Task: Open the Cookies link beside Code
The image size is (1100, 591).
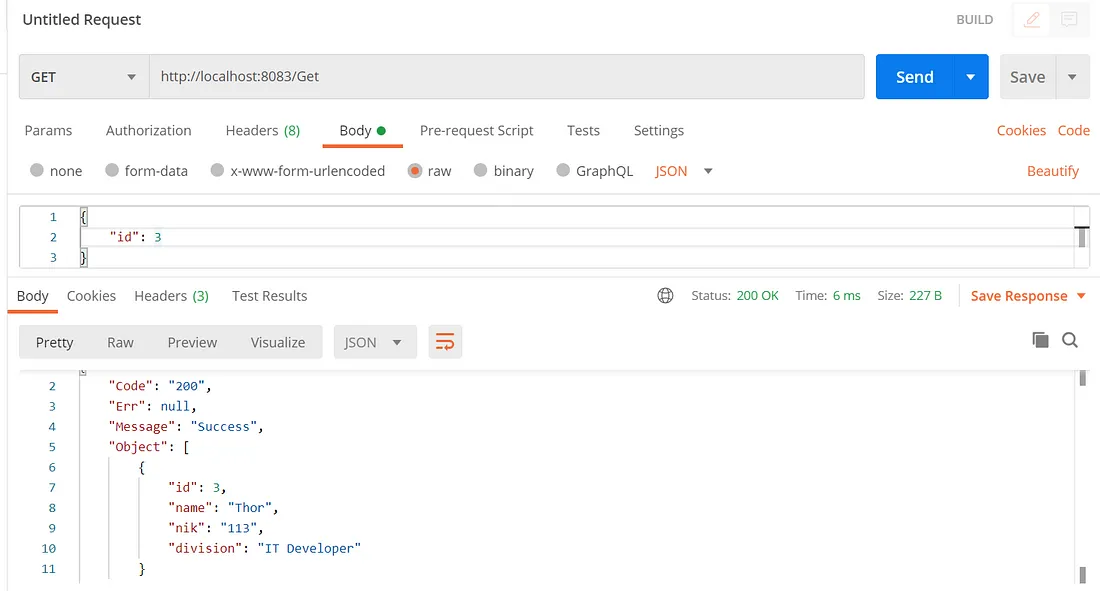Action: tap(1021, 131)
